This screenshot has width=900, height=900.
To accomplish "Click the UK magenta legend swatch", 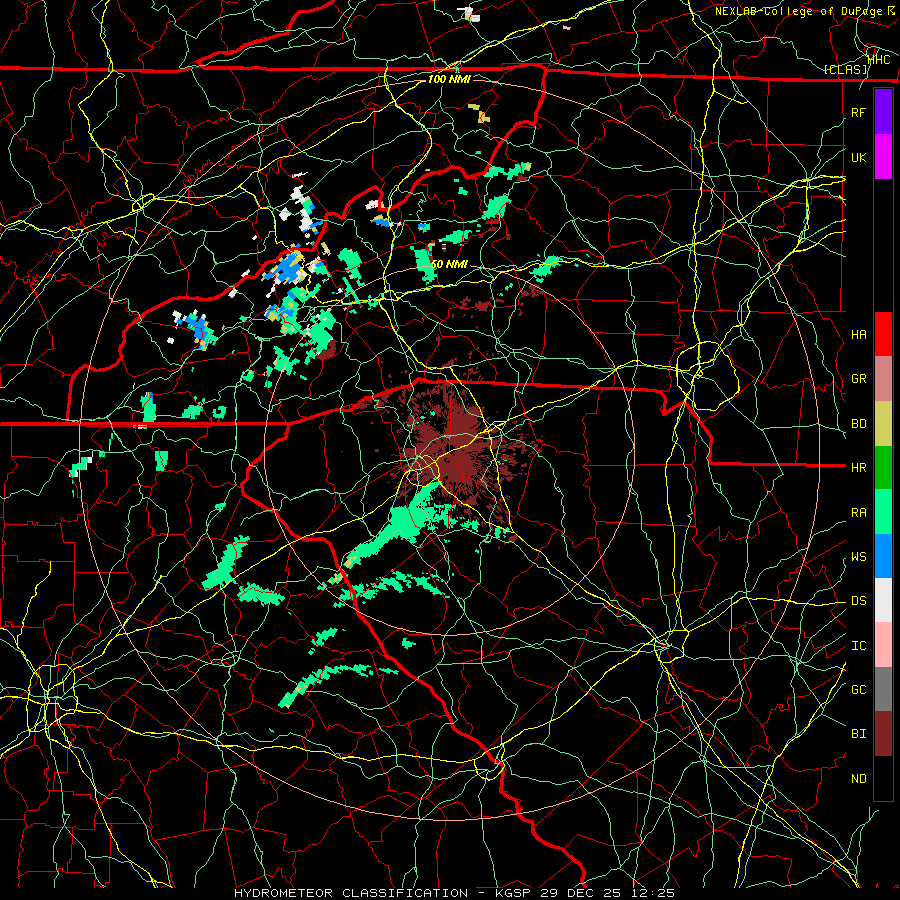I will point(883,157).
